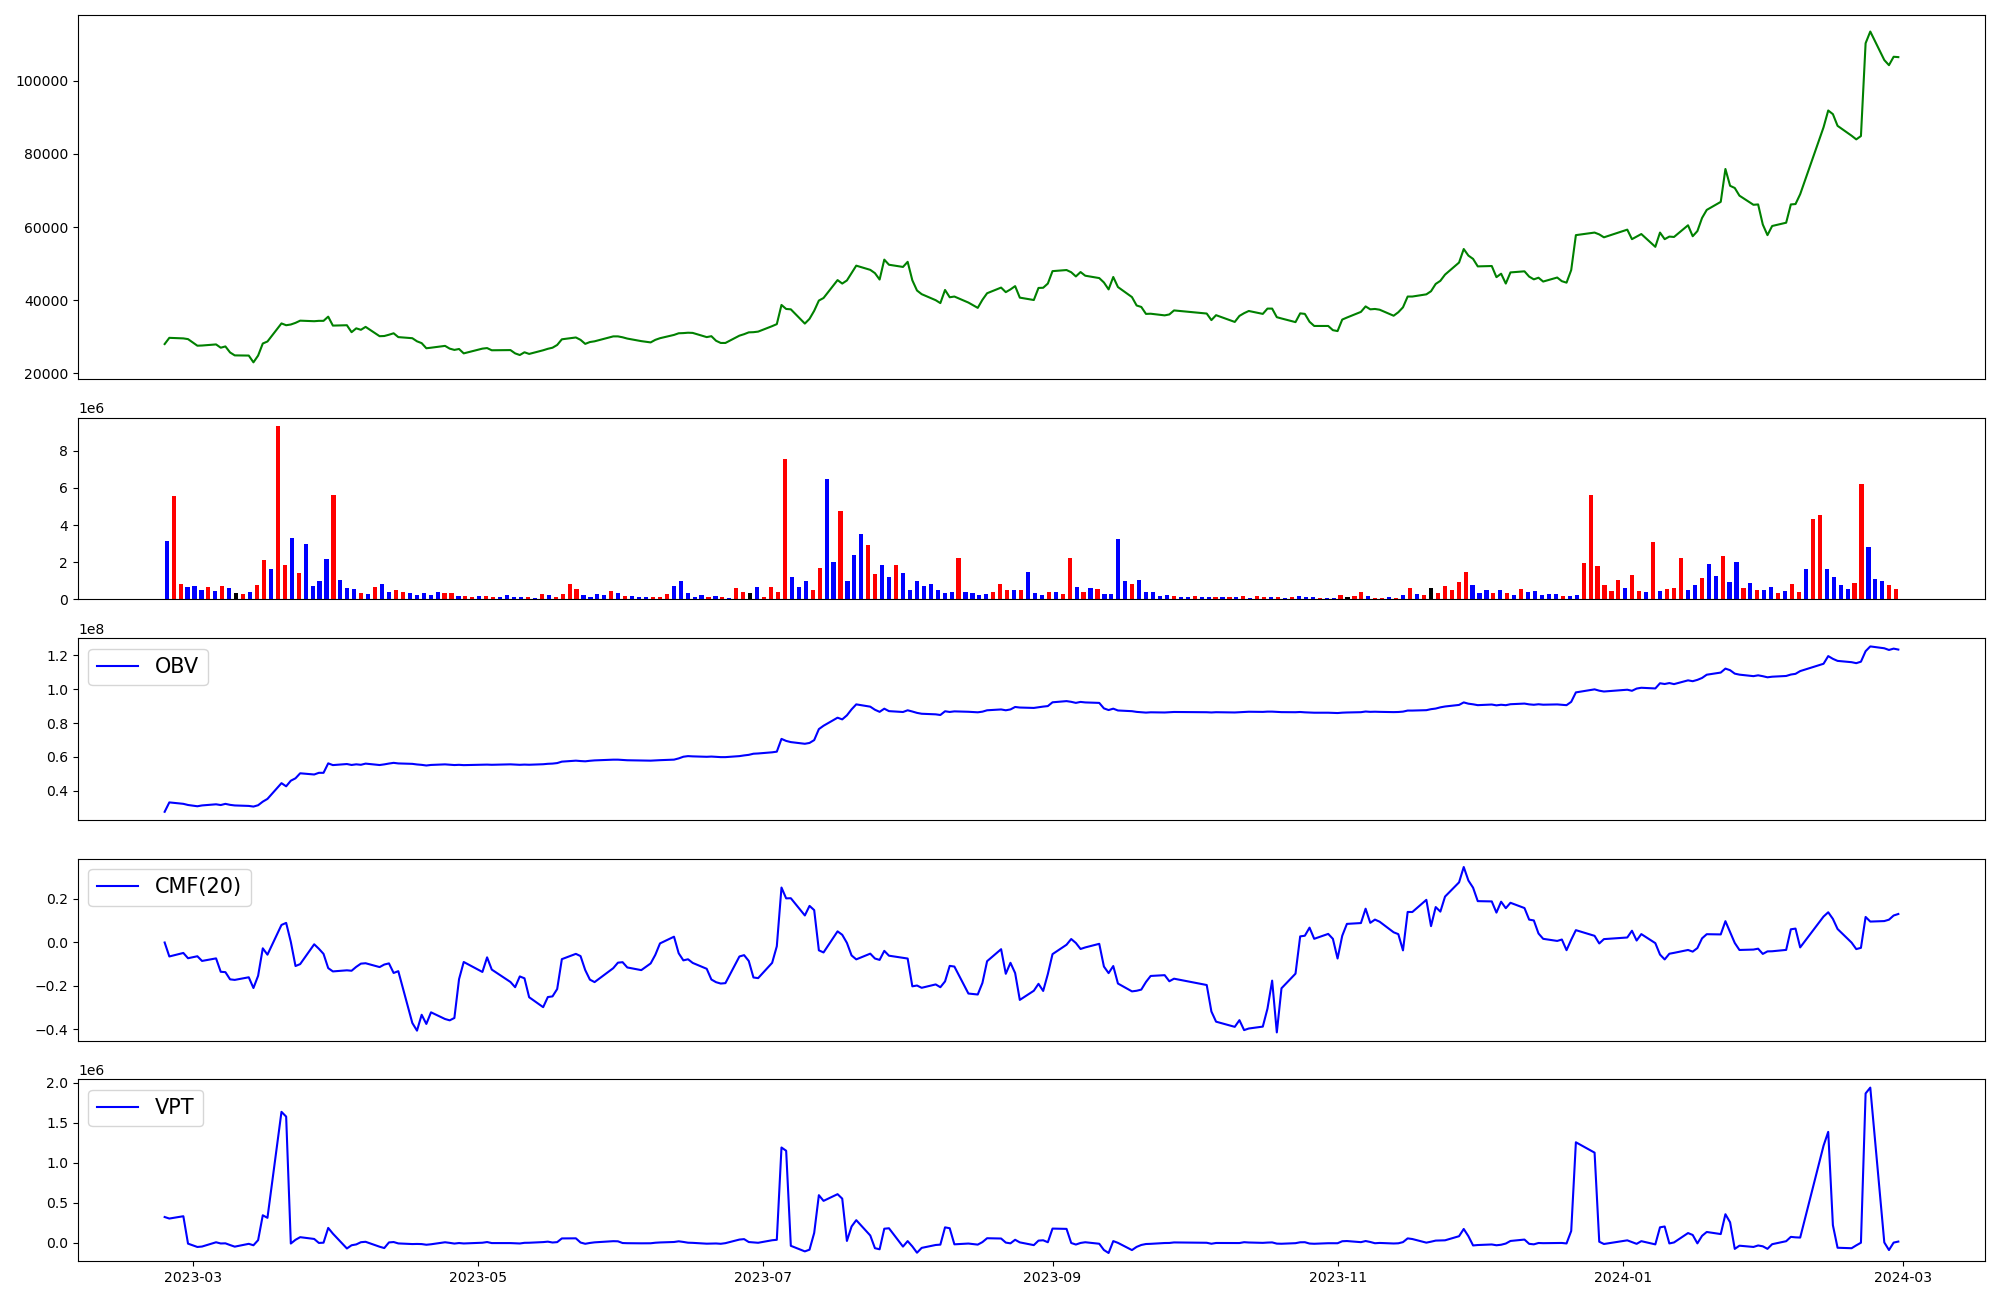The width and height of the screenshot is (2000, 1300).
Task: Click the tallest blue volume bar in July 2023
Action: tap(827, 538)
